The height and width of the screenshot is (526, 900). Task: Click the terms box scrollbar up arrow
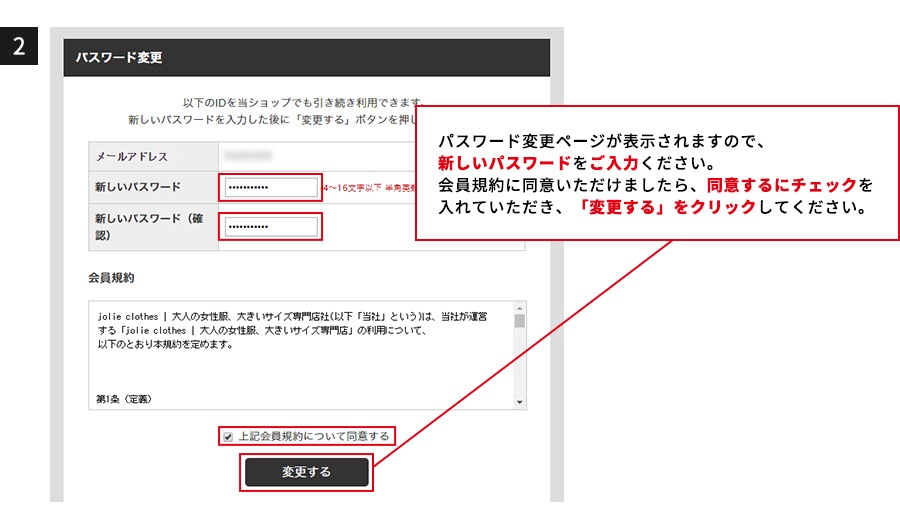point(519,308)
